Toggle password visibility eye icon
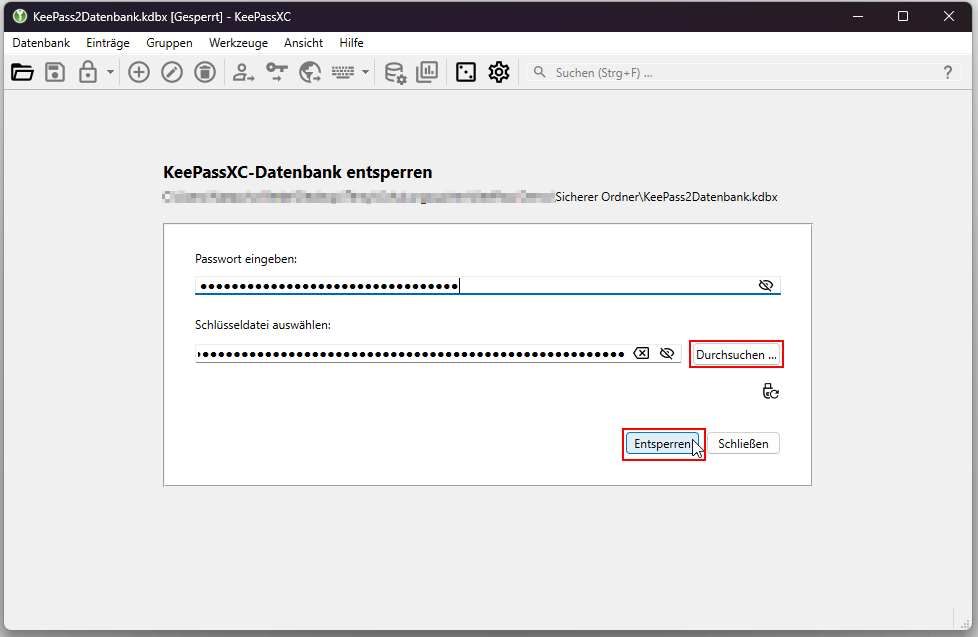Image resolution: width=978 pixels, height=637 pixels. 766,285
